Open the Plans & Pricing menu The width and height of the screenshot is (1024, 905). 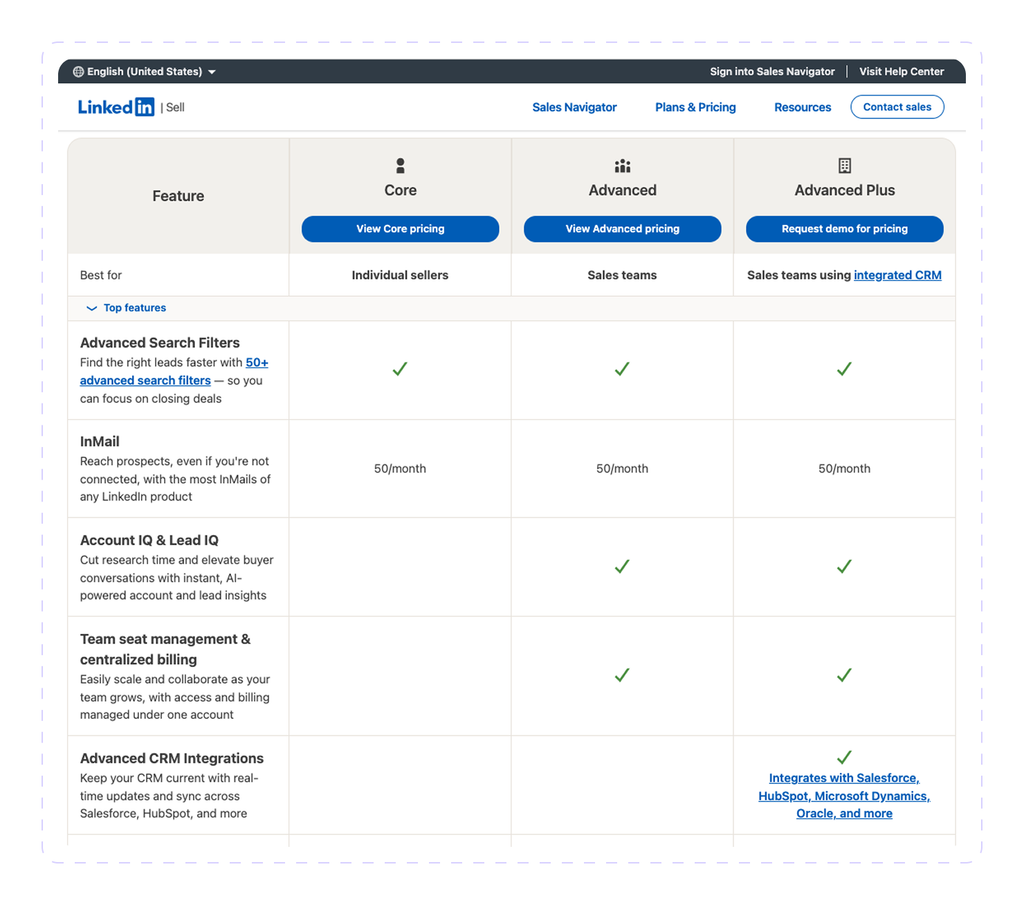pyautogui.click(x=696, y=107)
